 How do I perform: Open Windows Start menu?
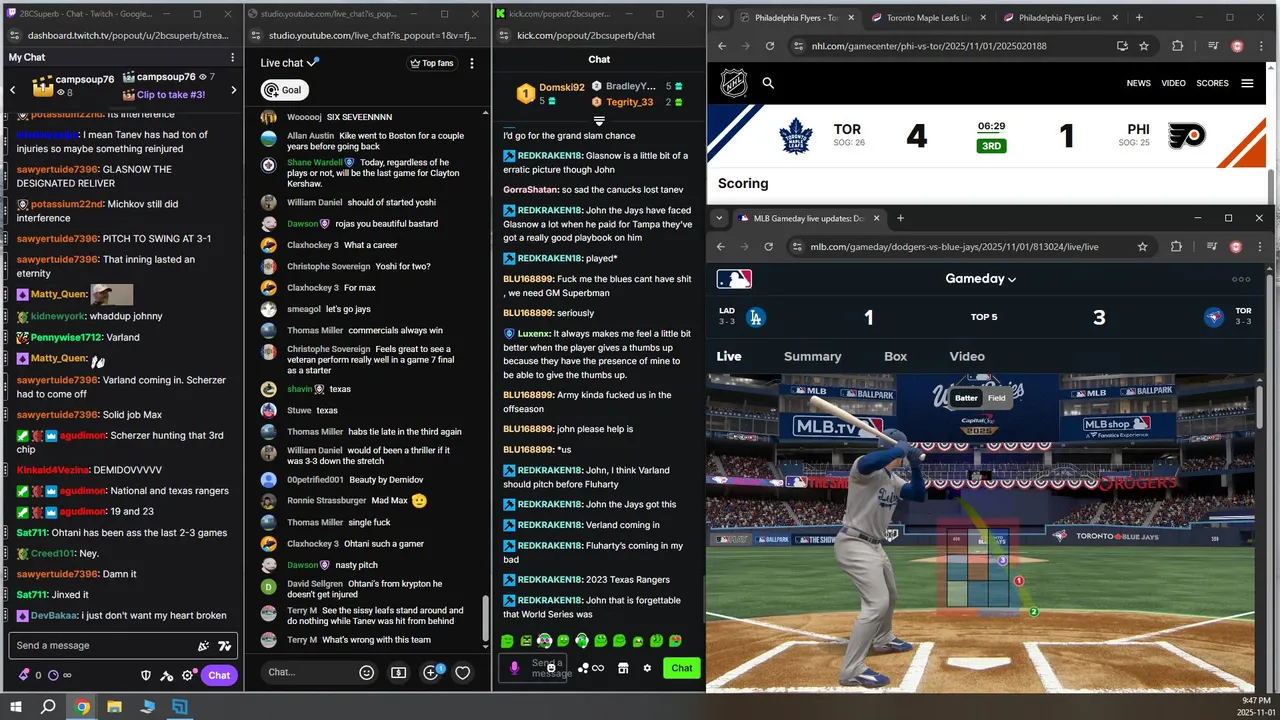[x=15, y=707]
